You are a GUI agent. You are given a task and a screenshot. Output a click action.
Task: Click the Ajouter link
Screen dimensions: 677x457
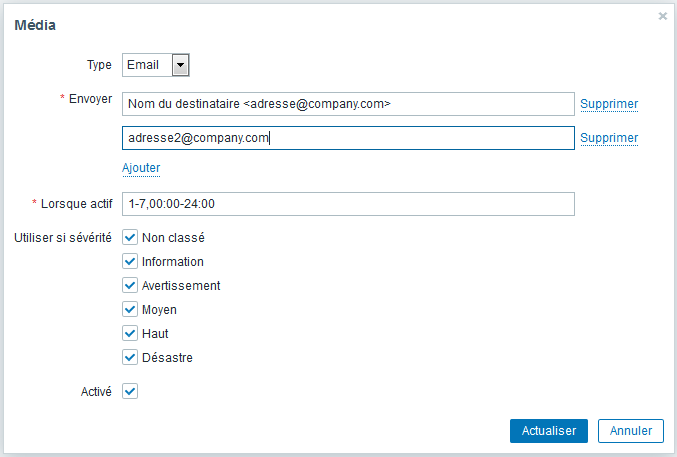141,168
